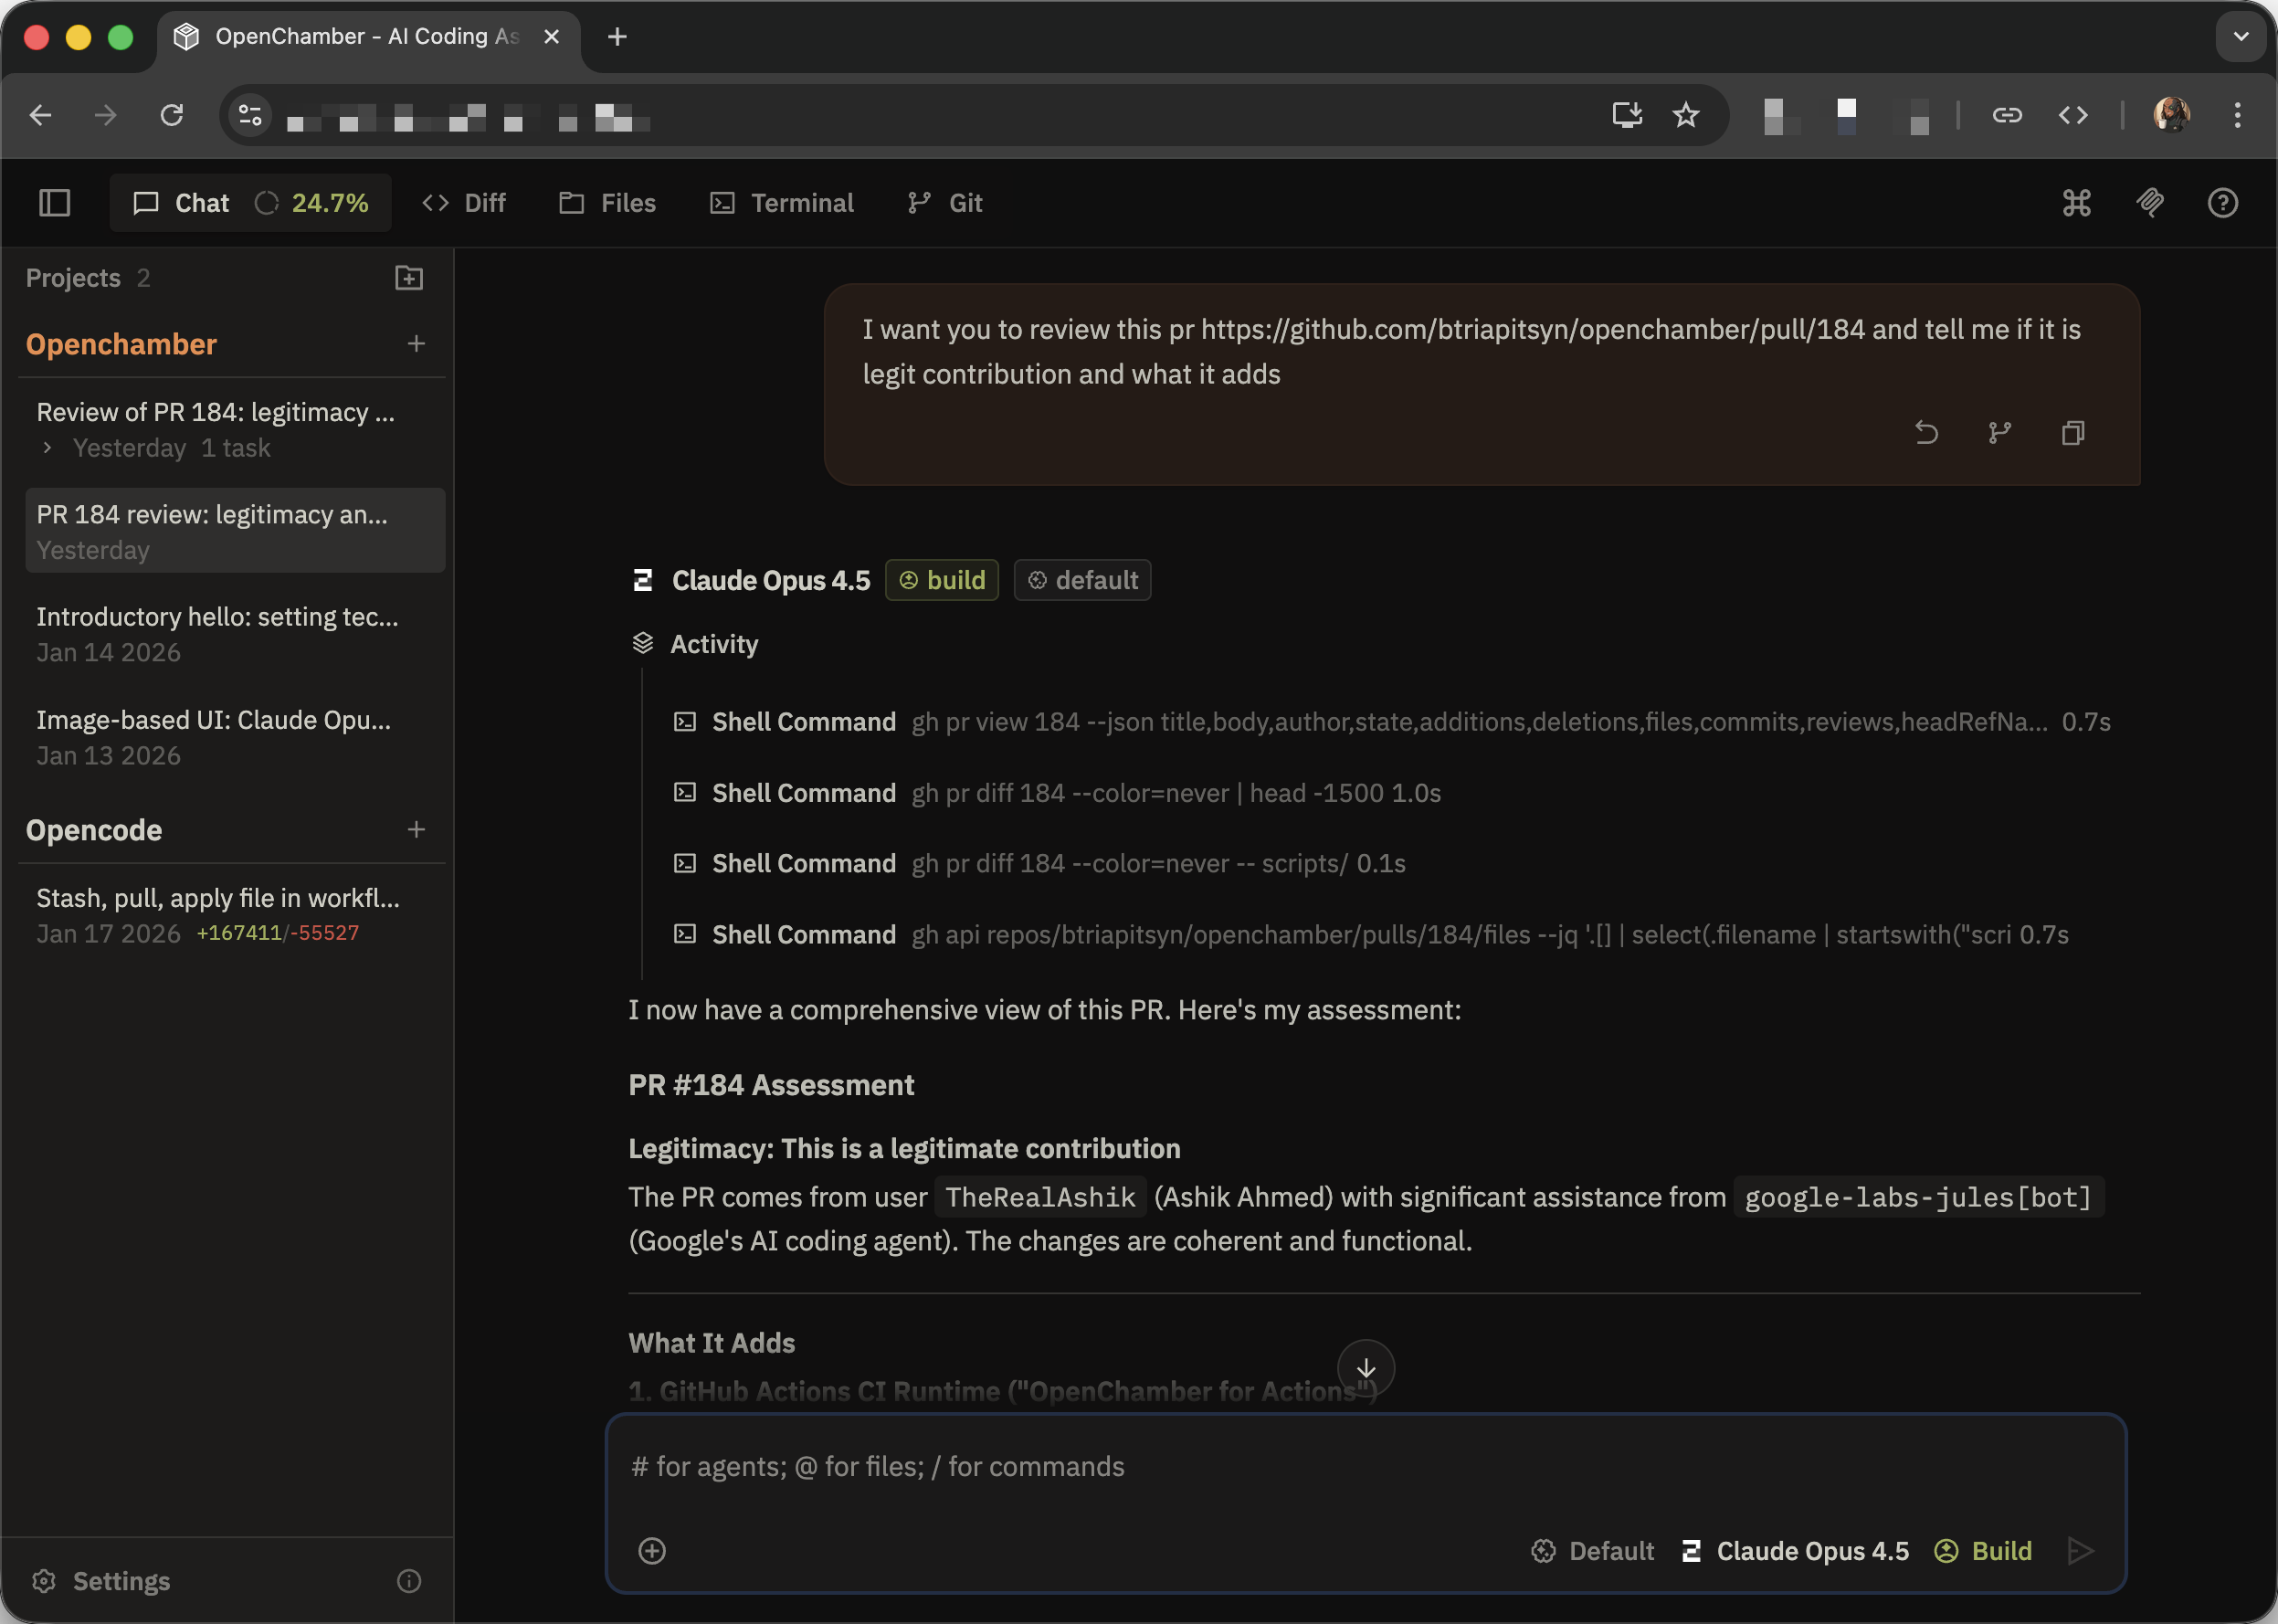Focus the chat message input field

coord(1365,1467)
